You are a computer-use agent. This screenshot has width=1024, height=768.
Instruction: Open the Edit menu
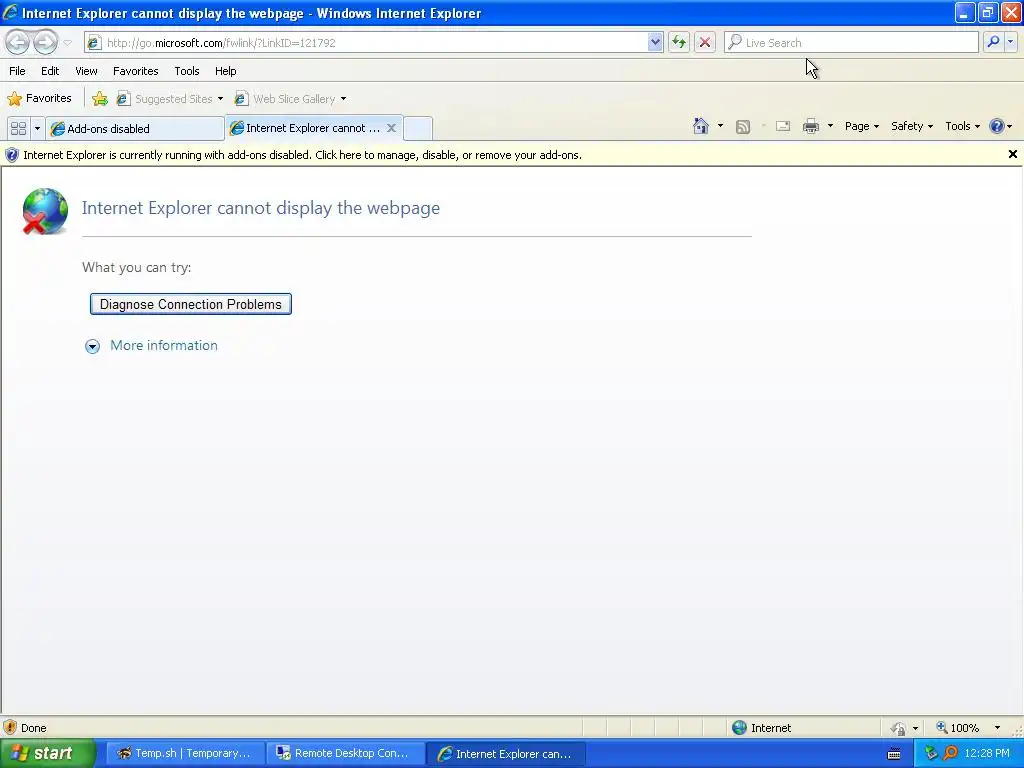coord(50,71)
